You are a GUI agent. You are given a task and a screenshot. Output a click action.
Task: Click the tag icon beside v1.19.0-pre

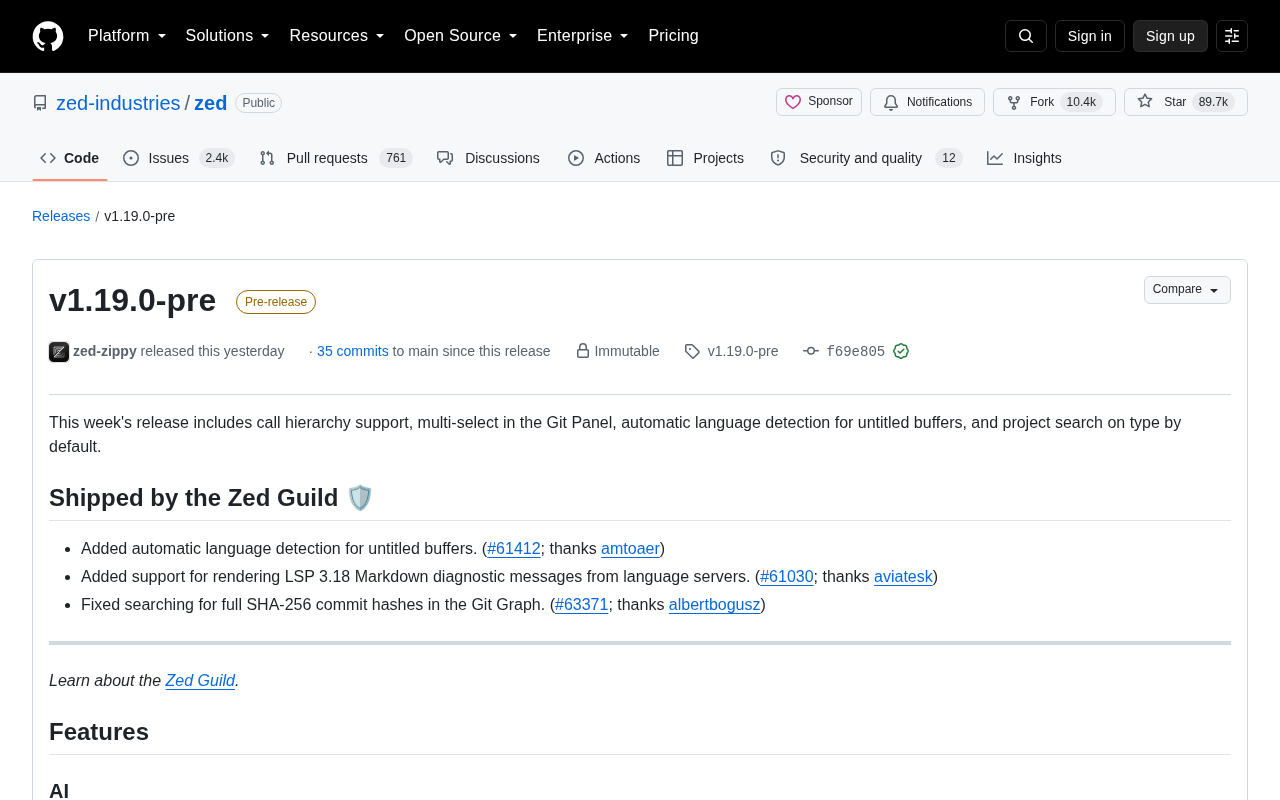[692, 351]
